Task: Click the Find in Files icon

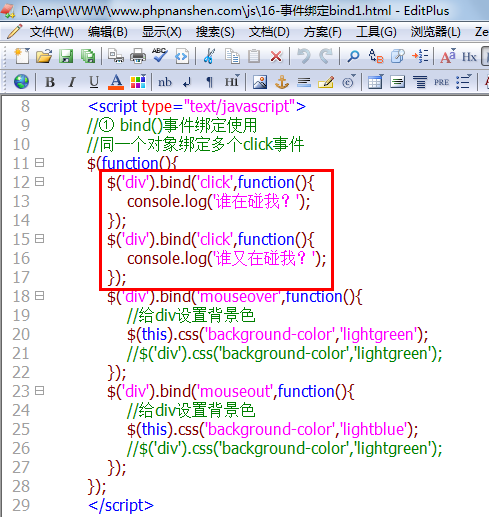Action: pos(398,56)
